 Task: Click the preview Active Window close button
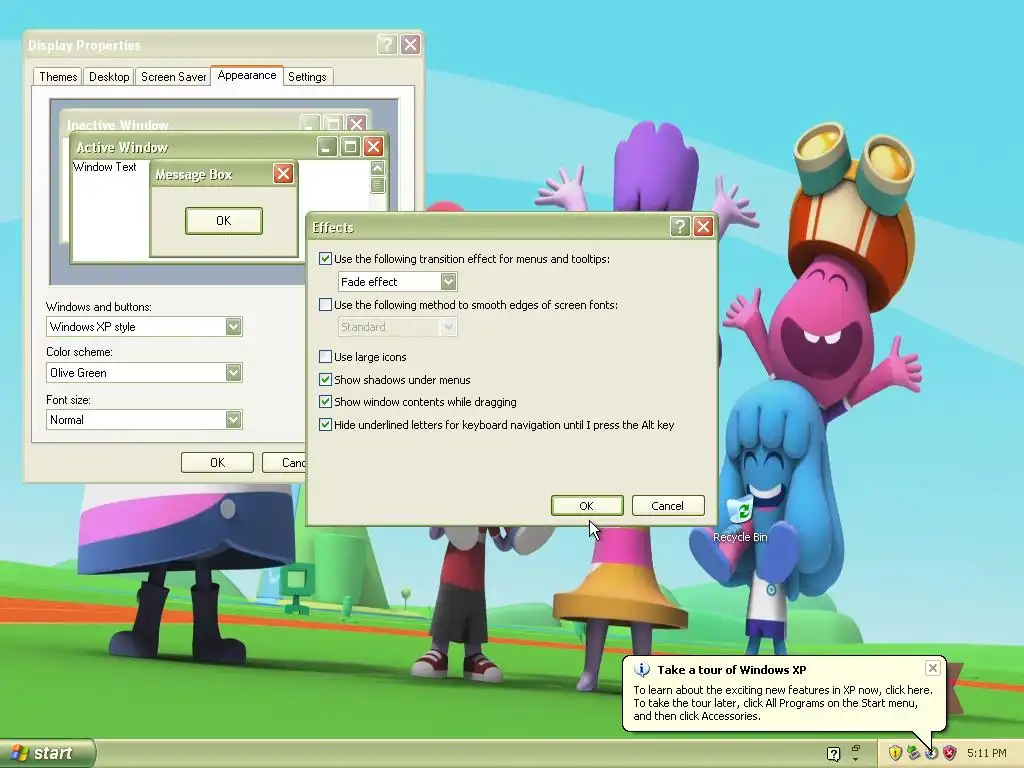click(373, 146)
